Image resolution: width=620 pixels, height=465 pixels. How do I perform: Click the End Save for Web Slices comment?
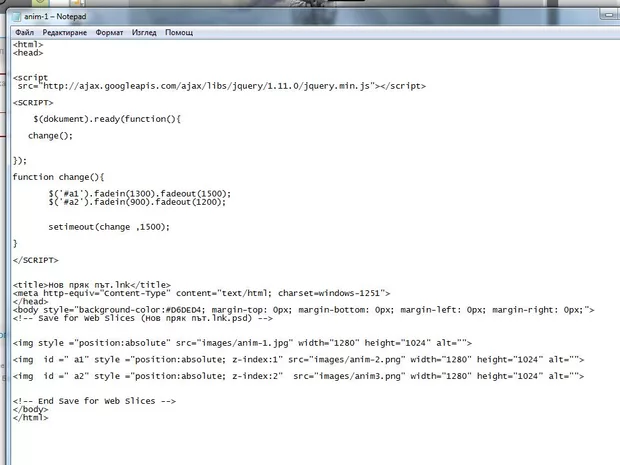tap(94, 401)
